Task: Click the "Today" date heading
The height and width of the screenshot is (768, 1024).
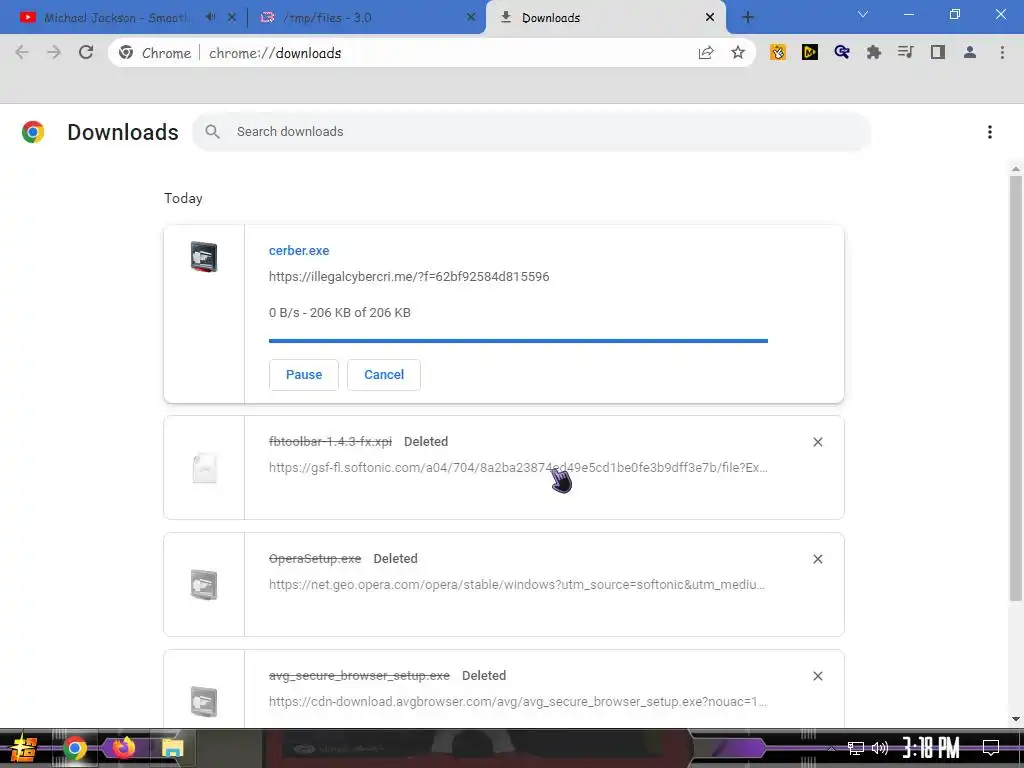Action: click(184, 199)
